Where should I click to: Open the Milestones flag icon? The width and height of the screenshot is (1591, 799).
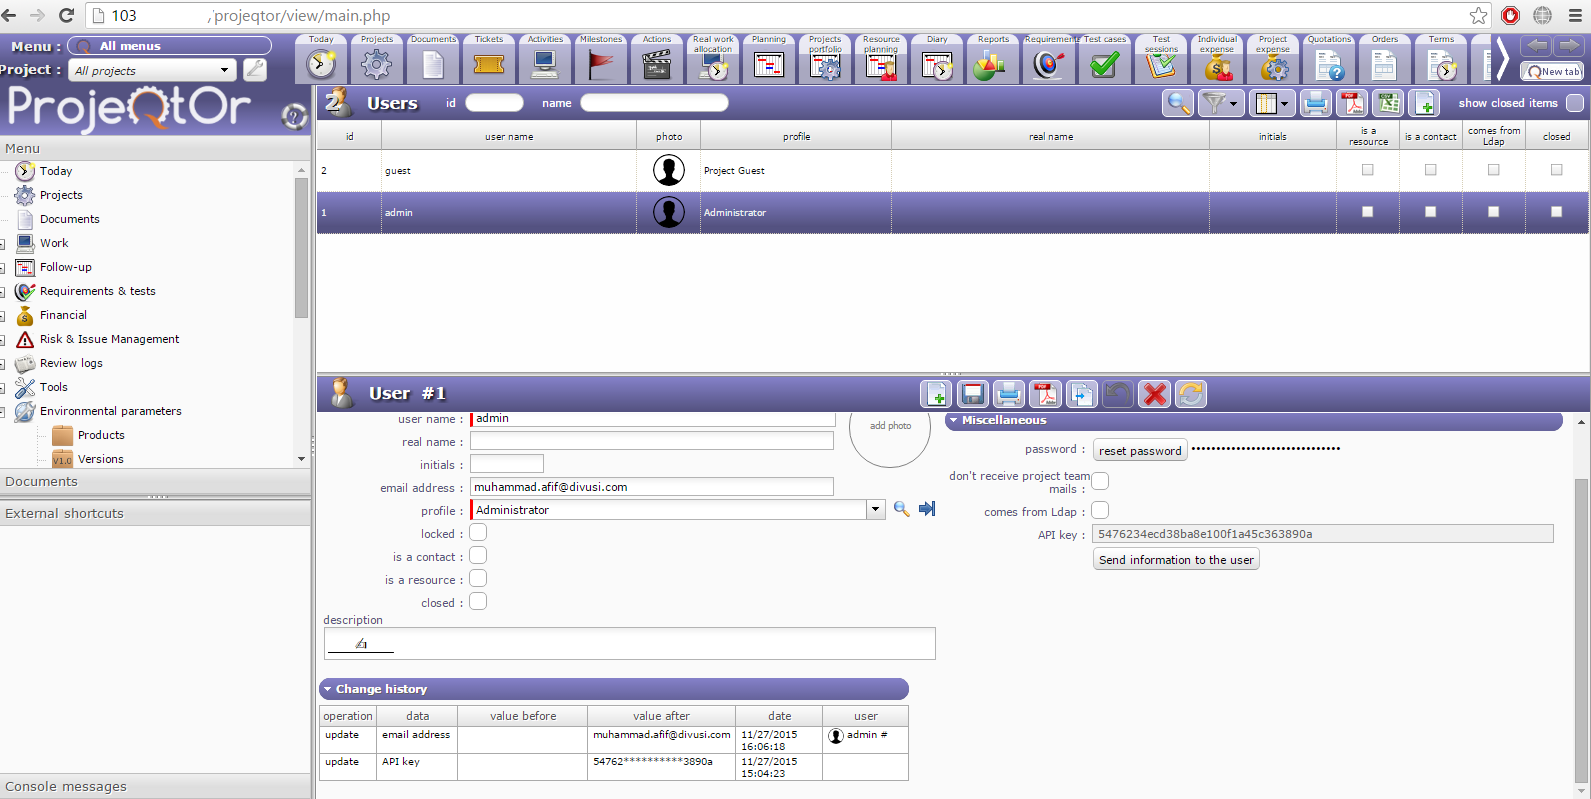click(x=601, y=62)
